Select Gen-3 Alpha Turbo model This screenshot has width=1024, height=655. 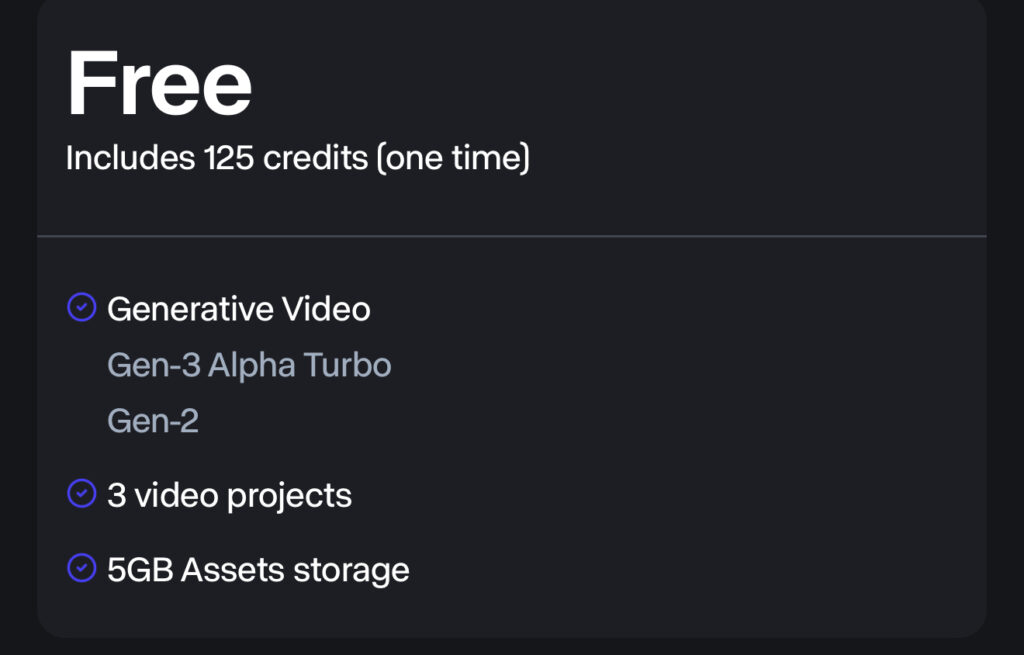249,365
